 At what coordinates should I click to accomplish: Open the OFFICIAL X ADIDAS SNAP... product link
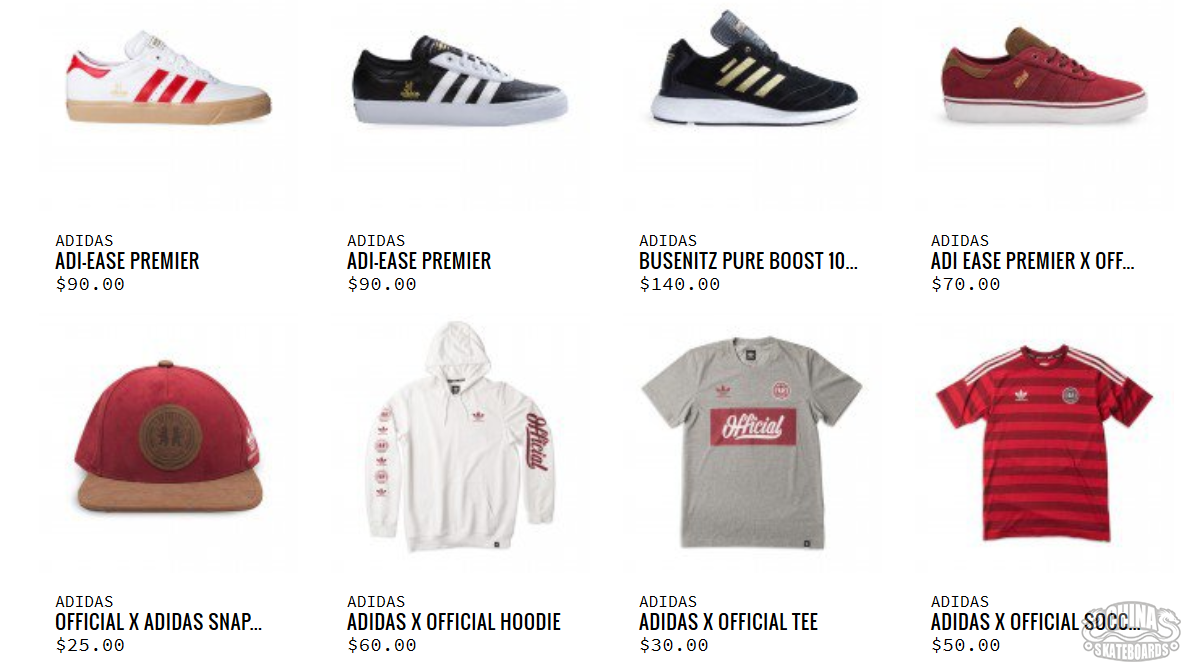pyautogui.click(x=158, y=622)
